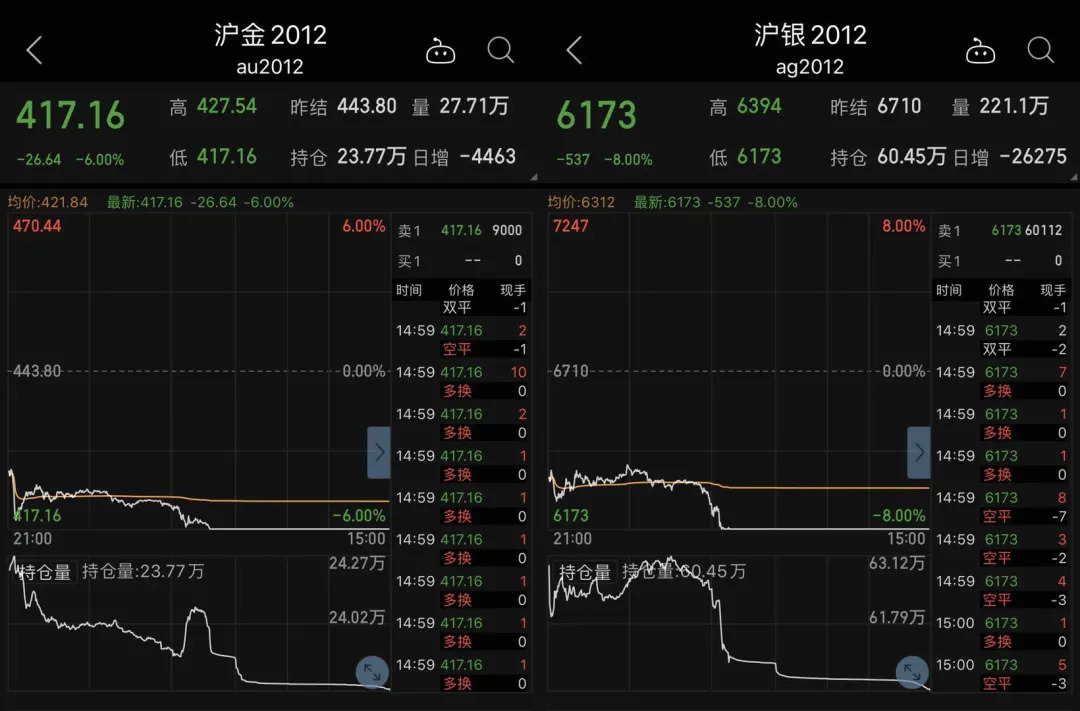
Task: Expand 沪金 chart to fullscreen
Action: (372, 672)
